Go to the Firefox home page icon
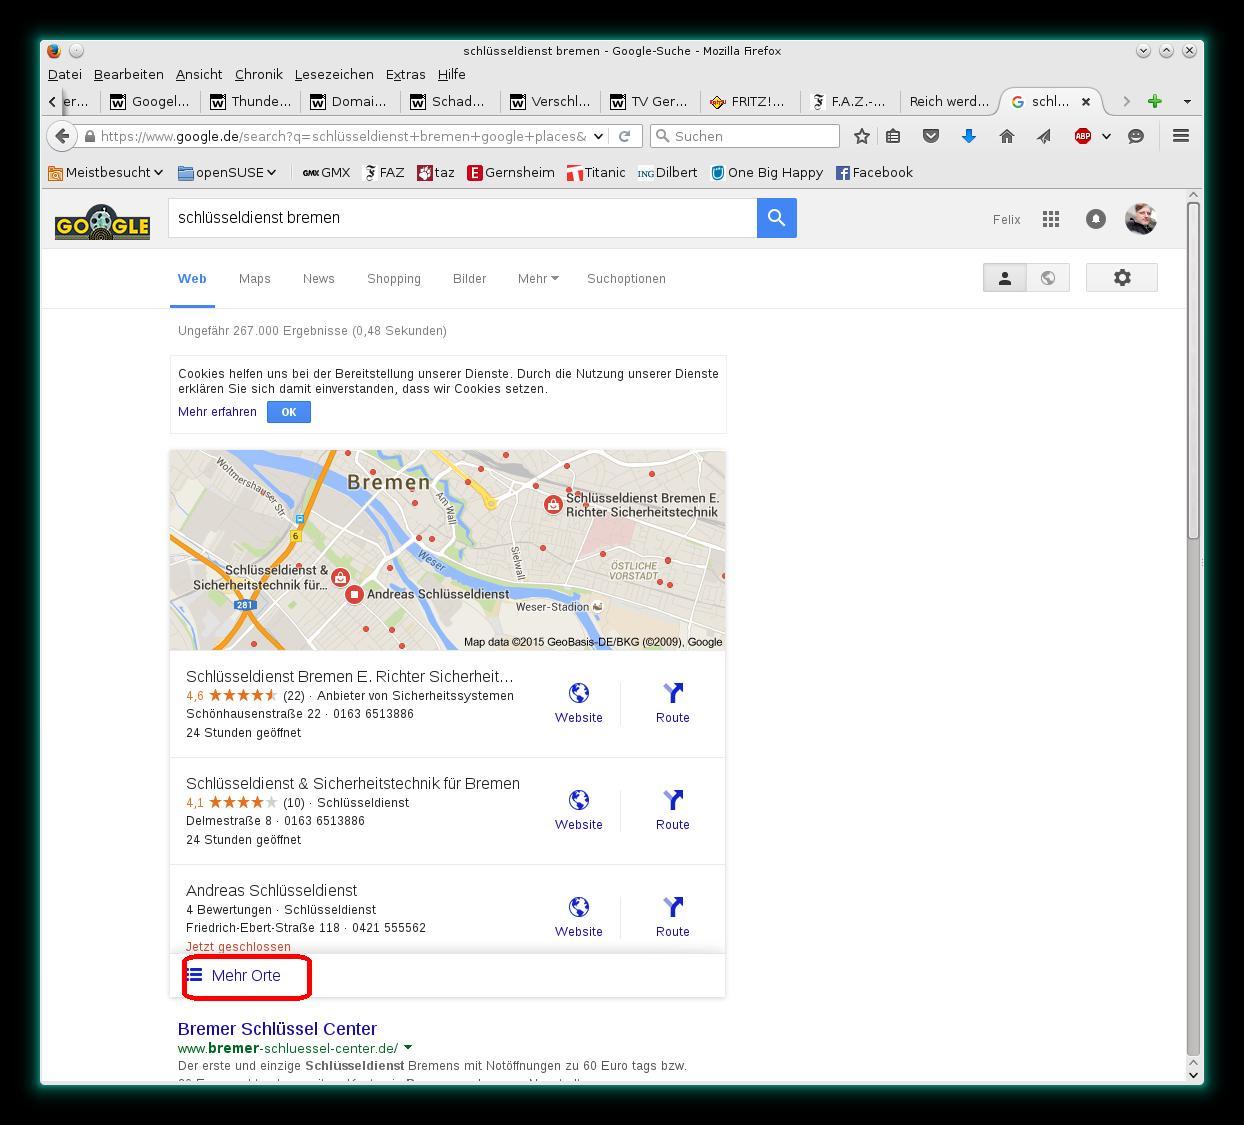The width and height of the screenshot is (1244, 1125). 1006,136
